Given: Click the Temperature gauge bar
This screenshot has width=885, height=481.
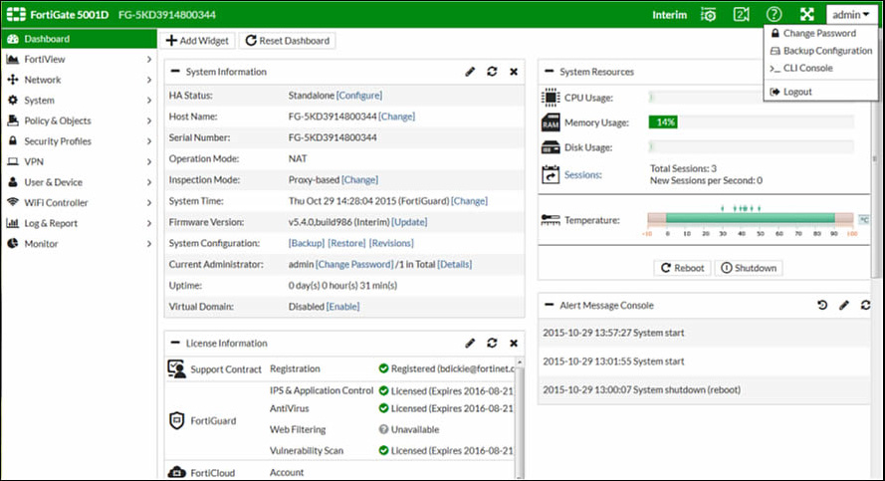Looking at the screenshot, I should (x=751, y=218).
